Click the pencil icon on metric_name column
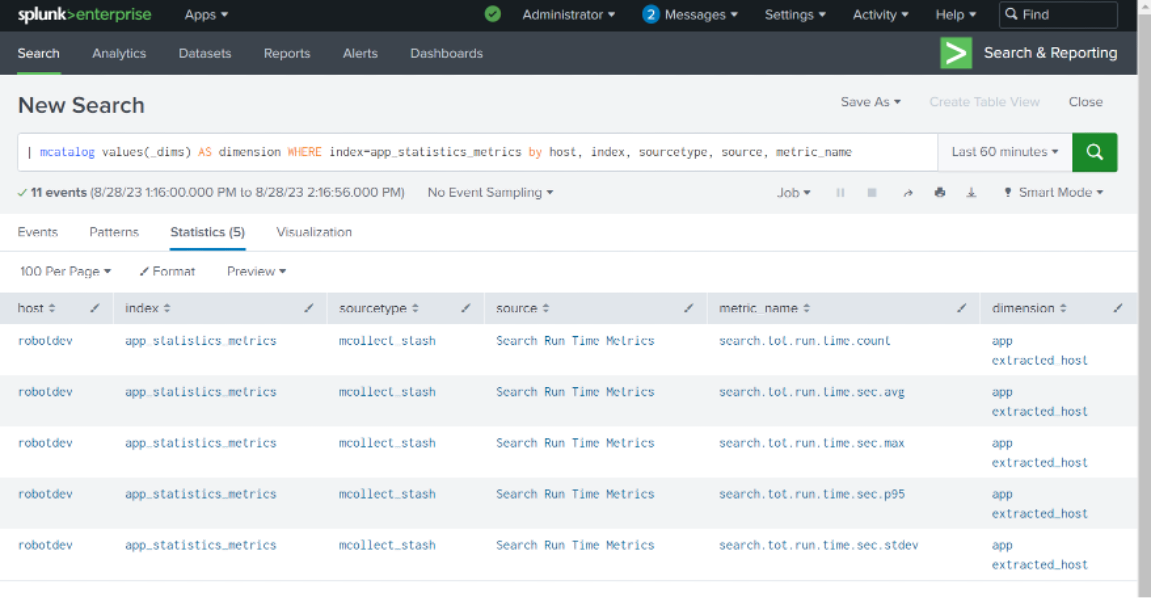This screenshot has height=600, width=1152. pos(961,308)
